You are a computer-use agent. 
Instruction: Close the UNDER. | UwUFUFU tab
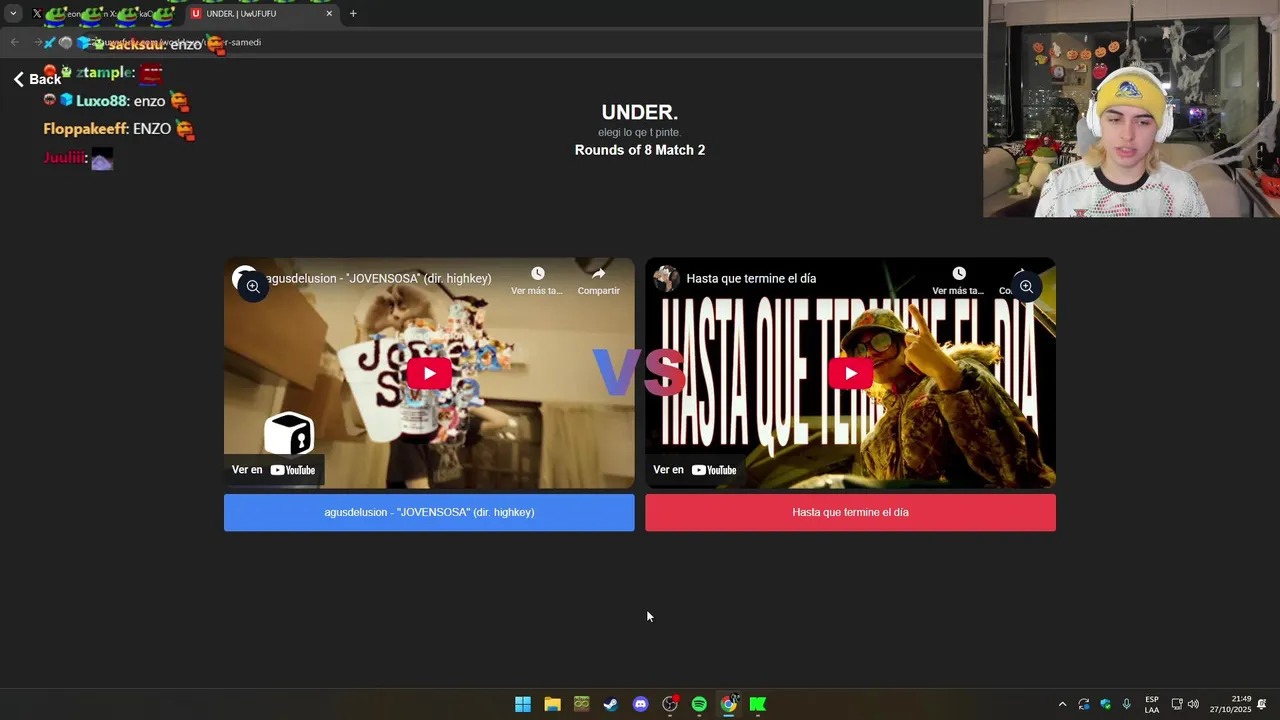pos(329,14)
